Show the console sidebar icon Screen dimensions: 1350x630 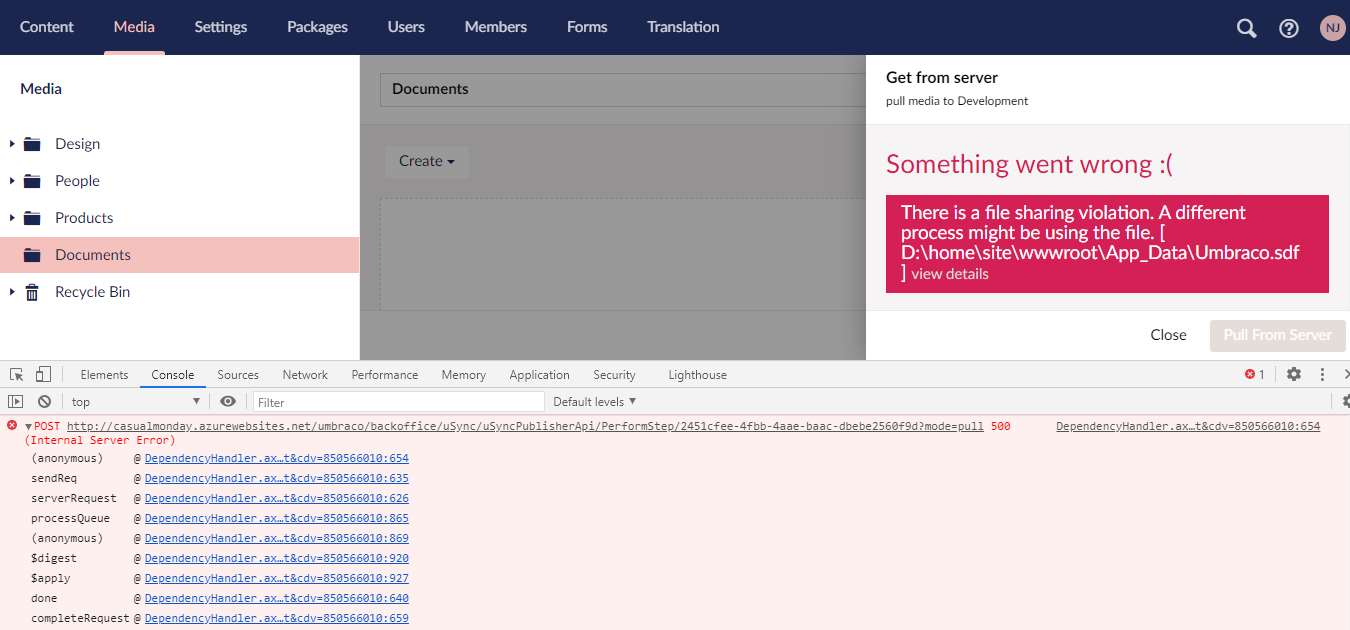[x=15, y=401]
